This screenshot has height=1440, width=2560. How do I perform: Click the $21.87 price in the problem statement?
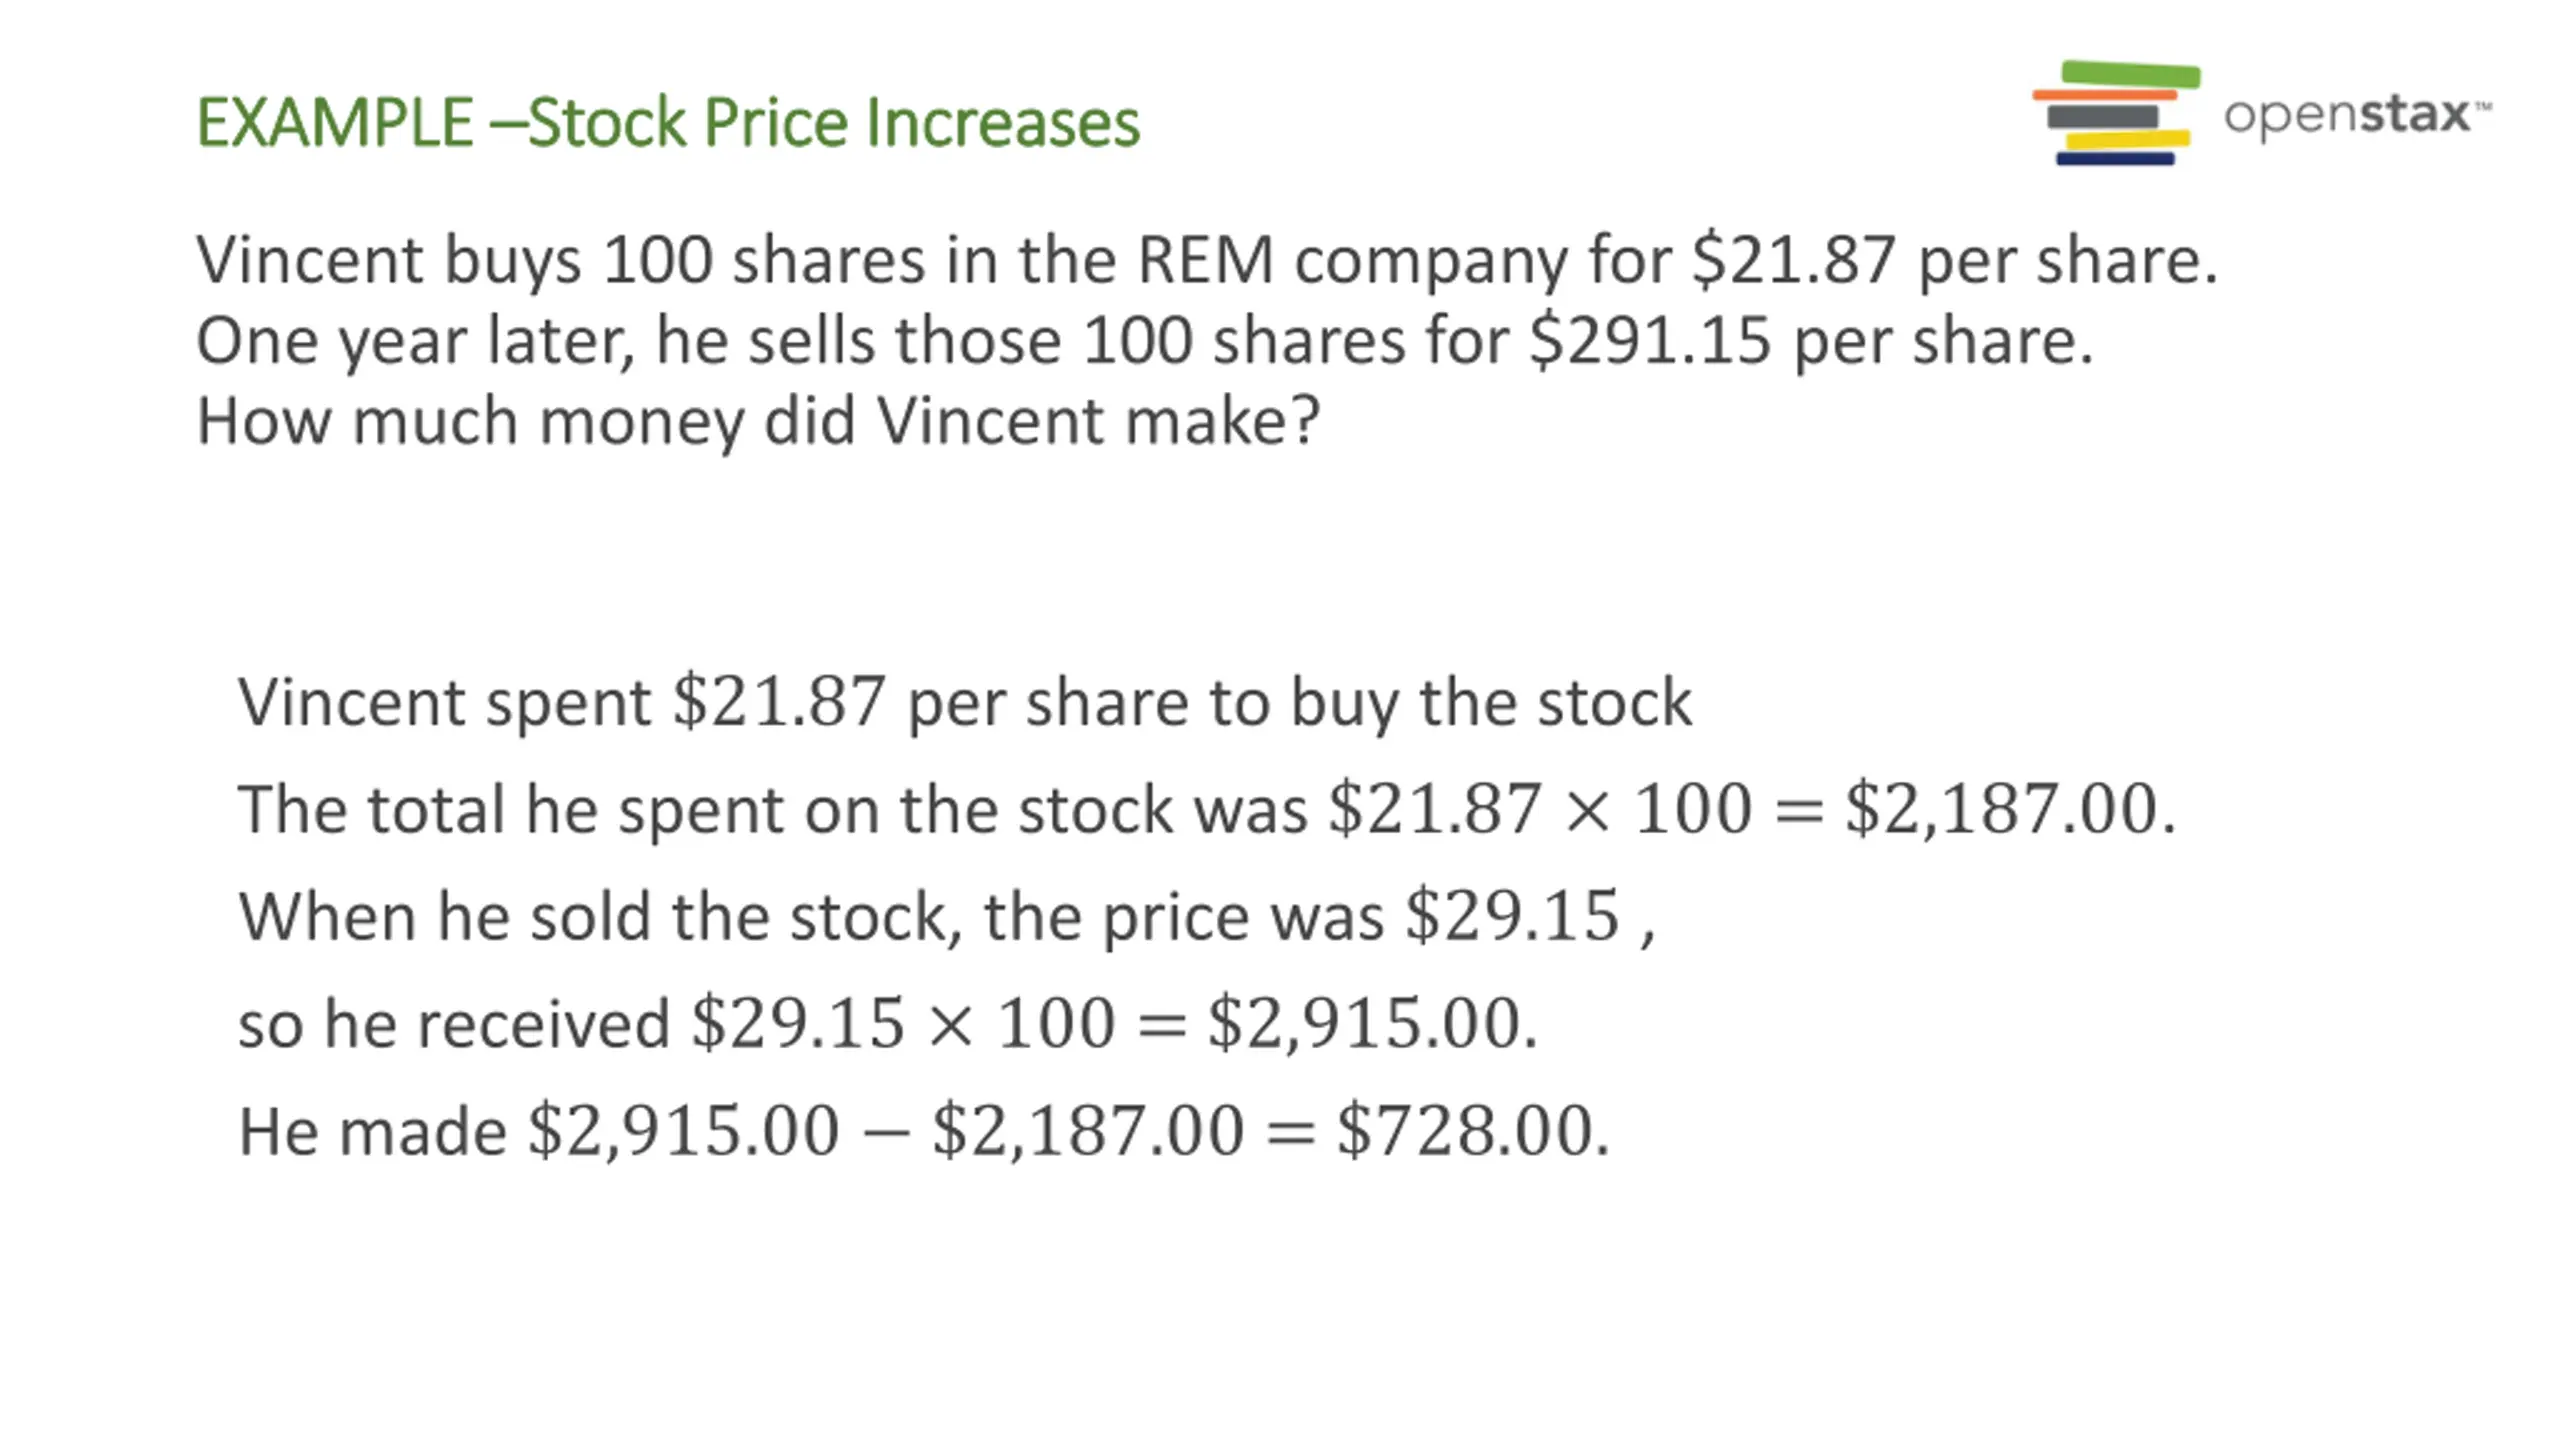[x=1793, y=260]
